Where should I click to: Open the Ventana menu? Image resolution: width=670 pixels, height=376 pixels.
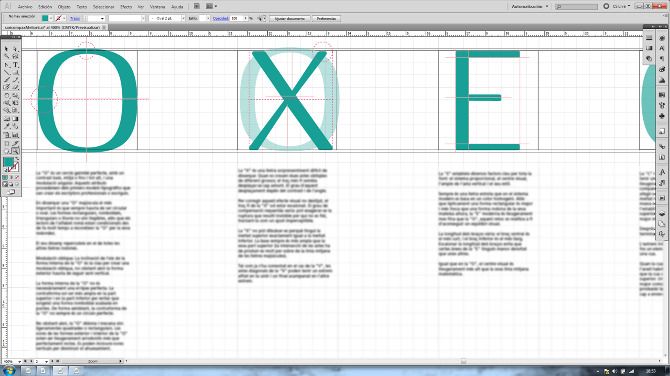click(157, 7)
